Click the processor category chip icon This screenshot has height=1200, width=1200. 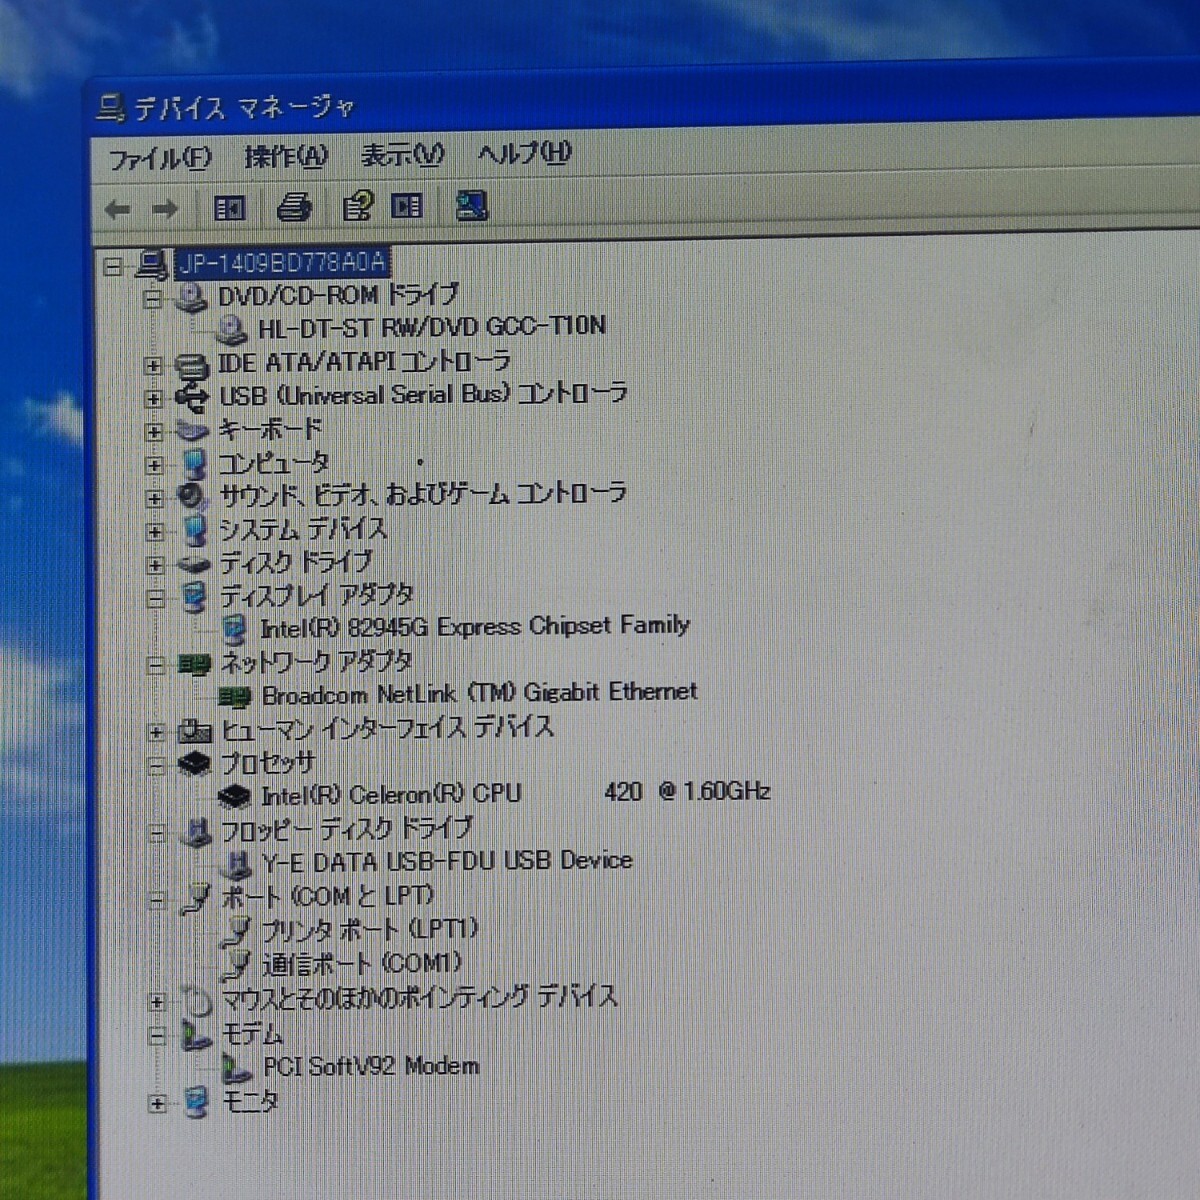(195, 765)
